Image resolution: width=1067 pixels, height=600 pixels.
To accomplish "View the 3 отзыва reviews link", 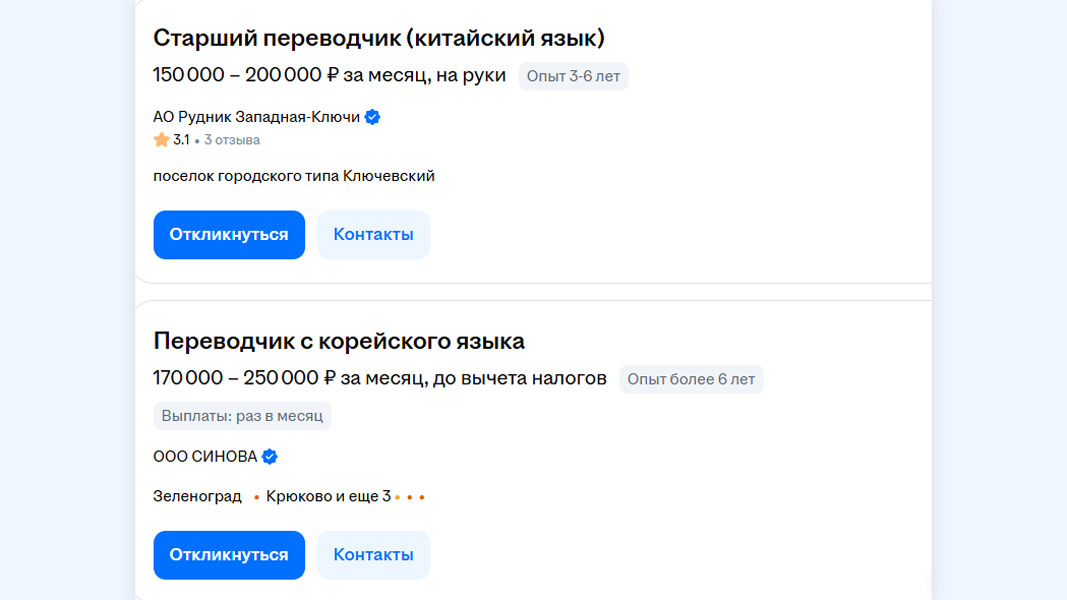I will coord(232,140).
